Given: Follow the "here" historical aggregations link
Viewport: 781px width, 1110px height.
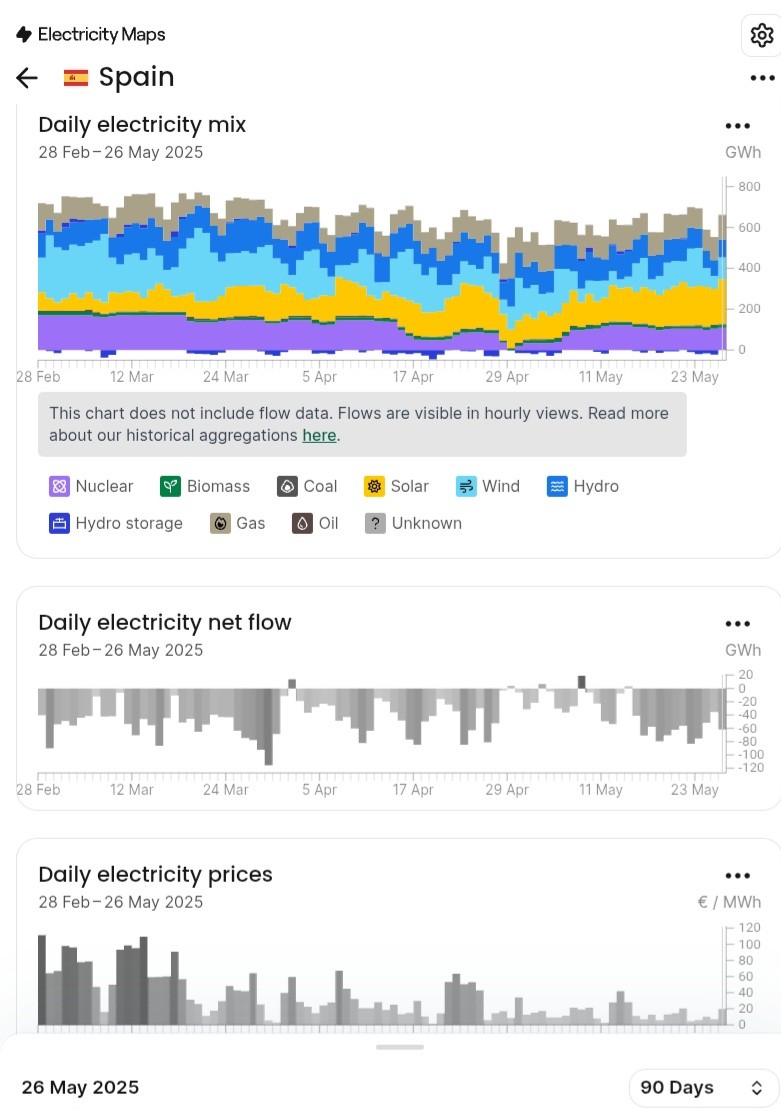Looking at the screenshot, I should (x=319, y=436).
